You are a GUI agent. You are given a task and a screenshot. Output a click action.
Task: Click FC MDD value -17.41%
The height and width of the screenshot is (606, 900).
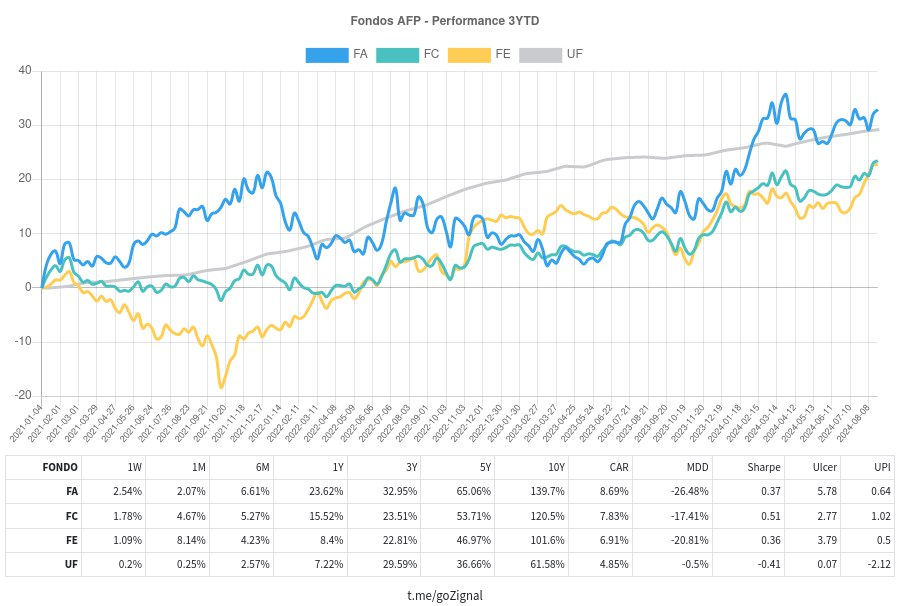click(x=689, y=516)
